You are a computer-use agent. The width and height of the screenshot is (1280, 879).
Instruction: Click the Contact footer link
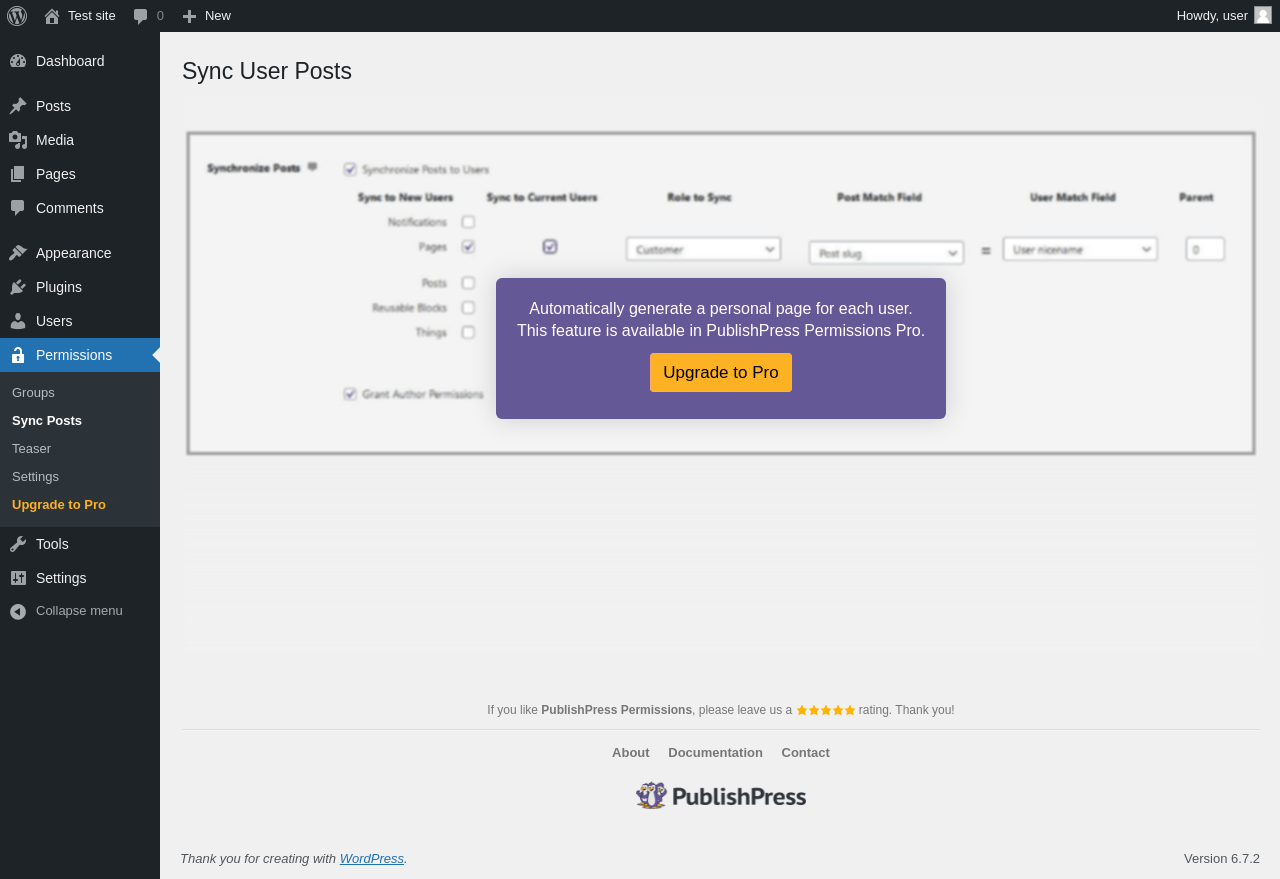tap(805, 753)
